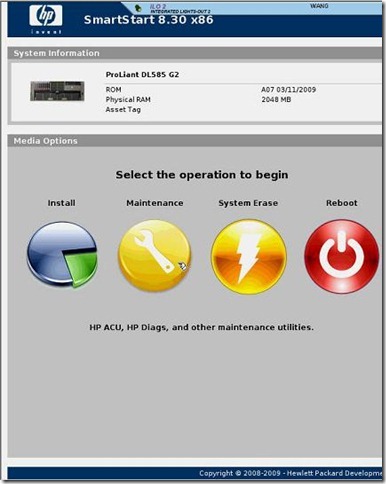The image size is (386, 484).
Task: Click the 'Physical RAM' row label
Action: tap(128, 100)
